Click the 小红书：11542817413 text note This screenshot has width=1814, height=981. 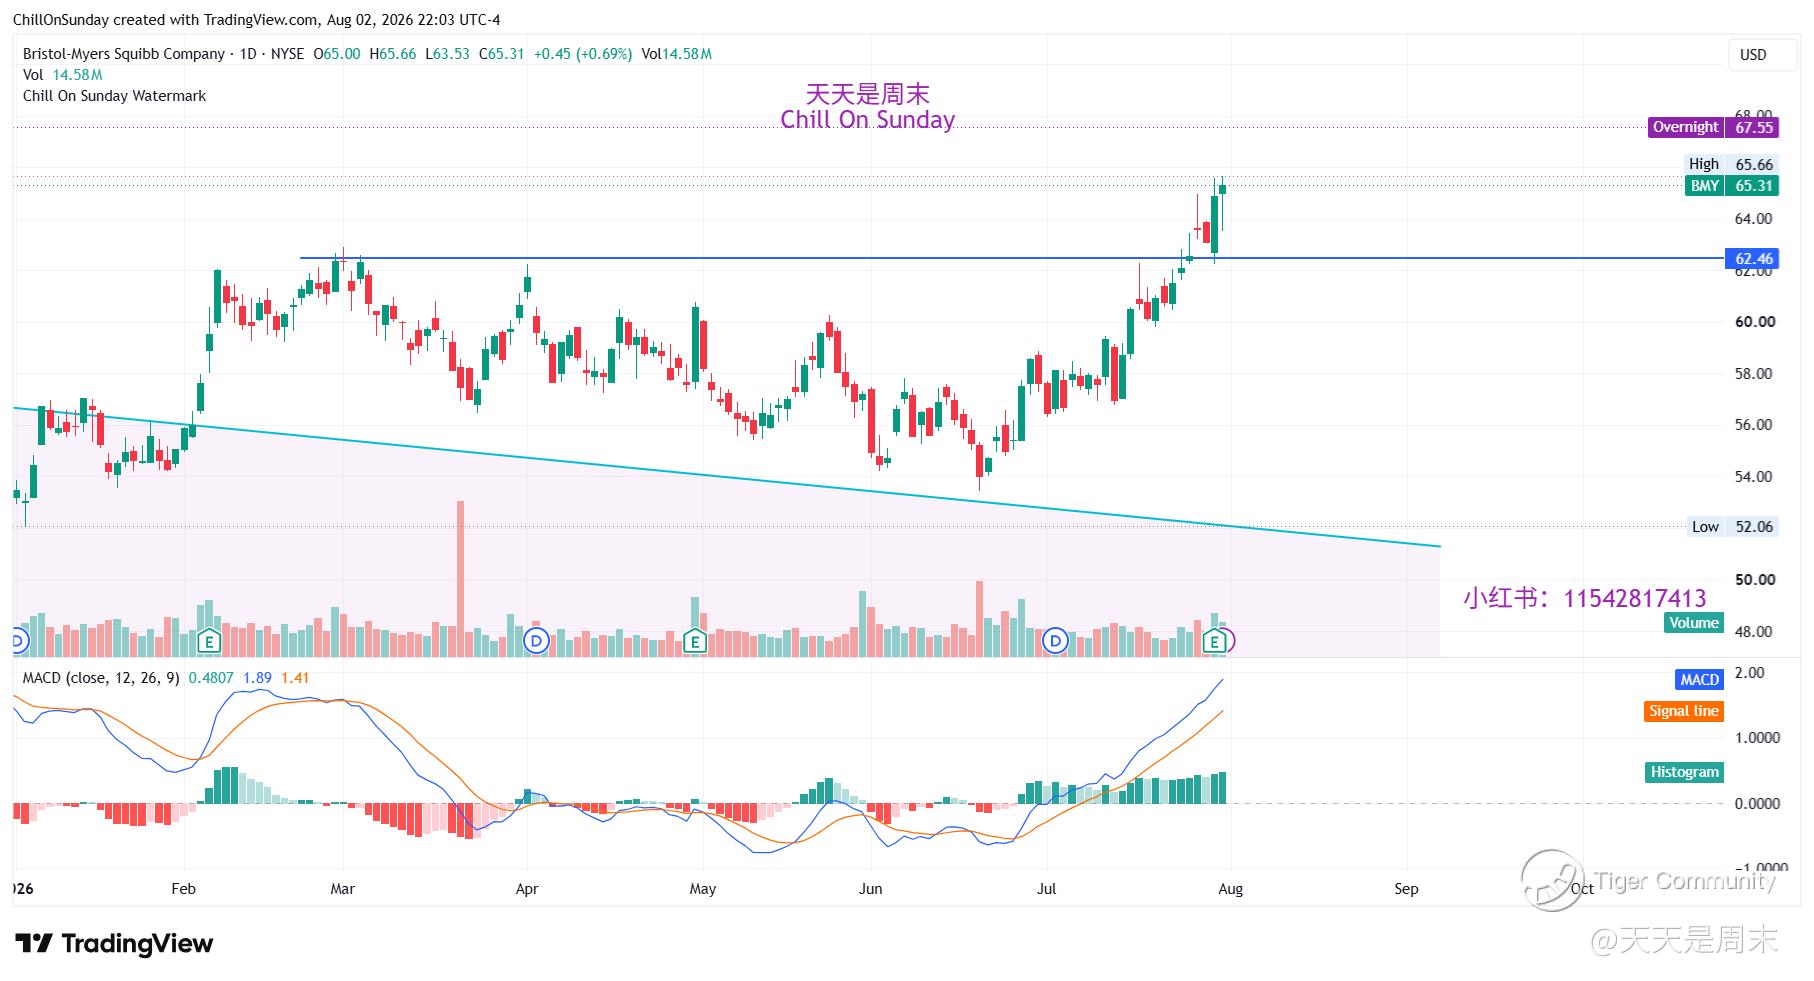click(x=1585, y=598)
